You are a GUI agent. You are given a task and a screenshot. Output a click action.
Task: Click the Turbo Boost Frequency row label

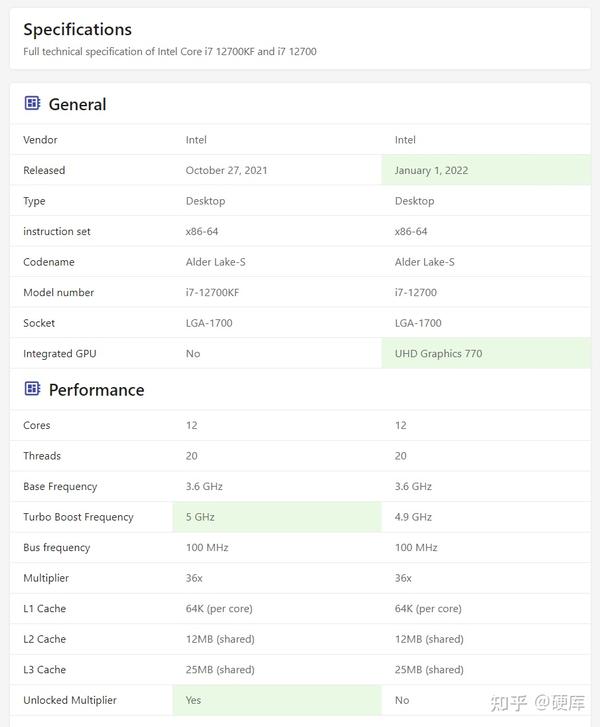[x=78, y=517]
